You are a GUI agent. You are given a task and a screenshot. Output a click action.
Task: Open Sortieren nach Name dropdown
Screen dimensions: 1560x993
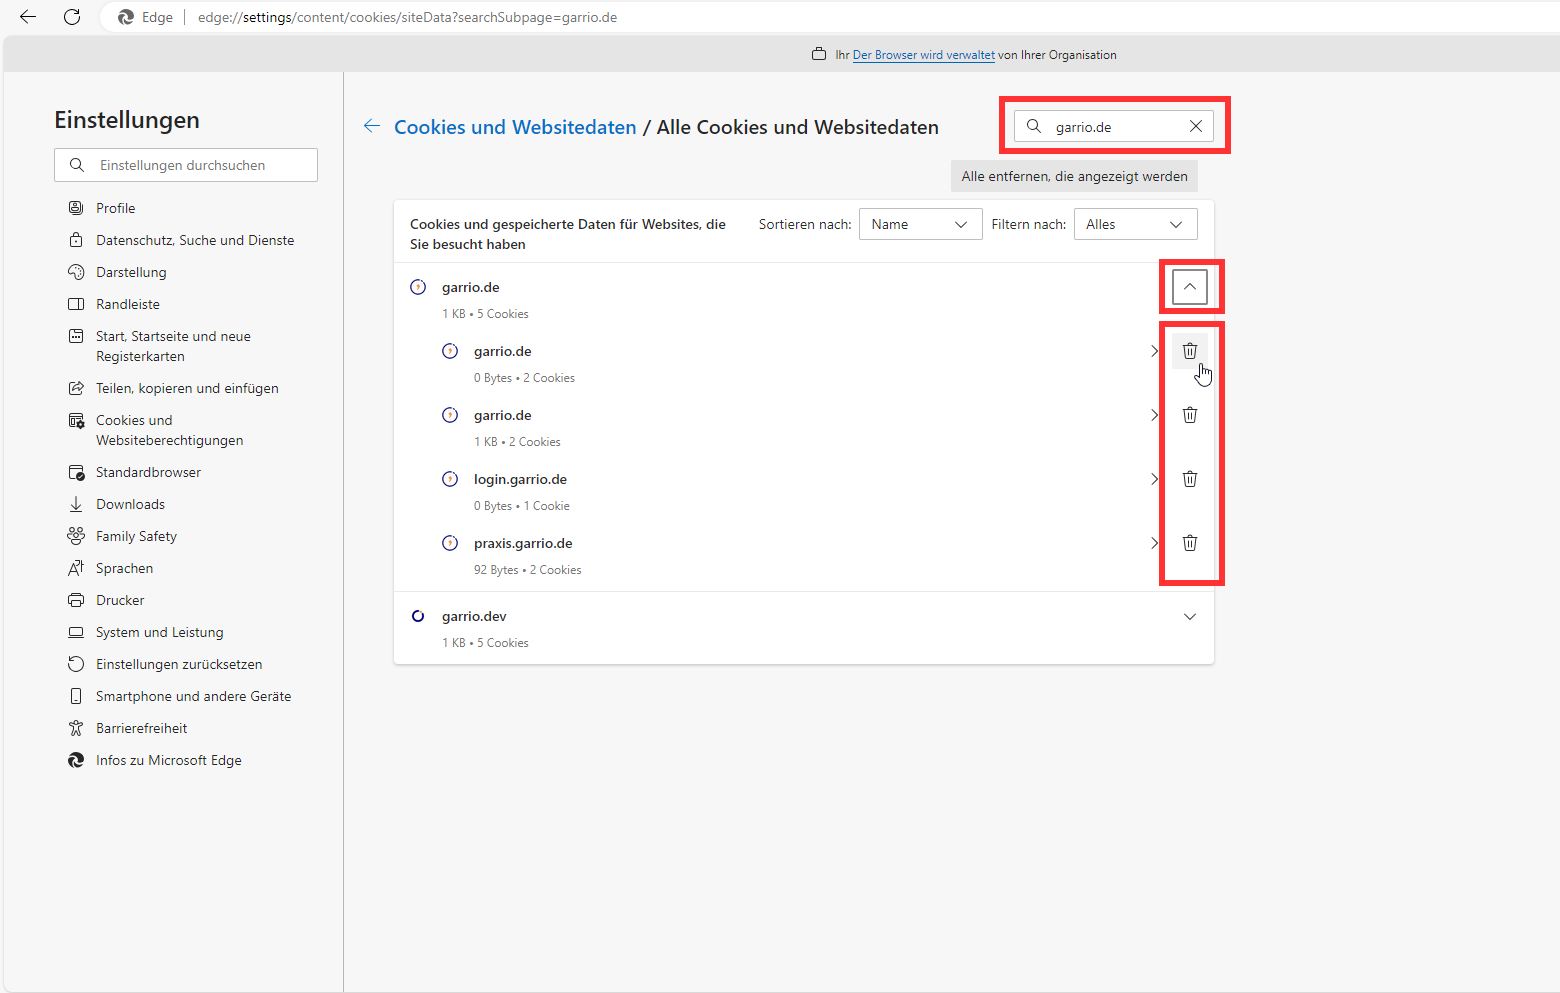tap(920, 224)
